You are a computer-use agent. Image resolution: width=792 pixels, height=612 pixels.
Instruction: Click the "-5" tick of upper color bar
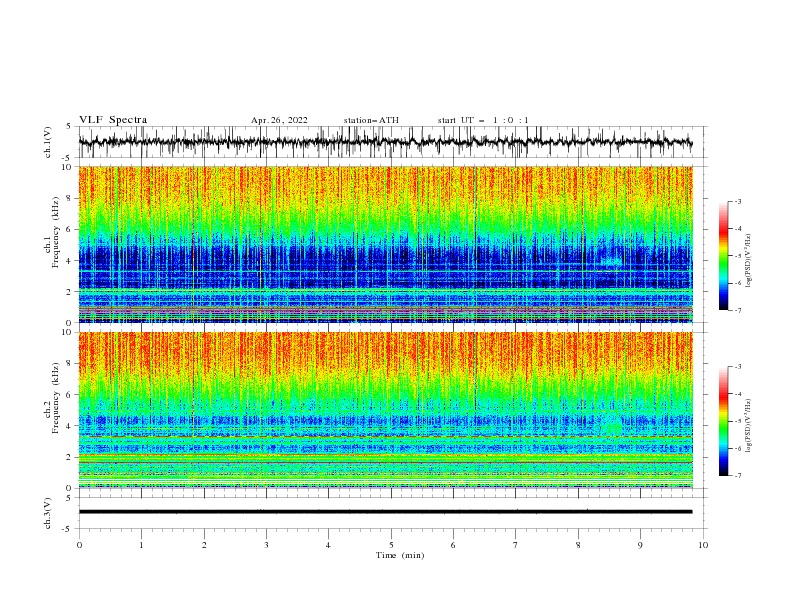pos(738,256)
